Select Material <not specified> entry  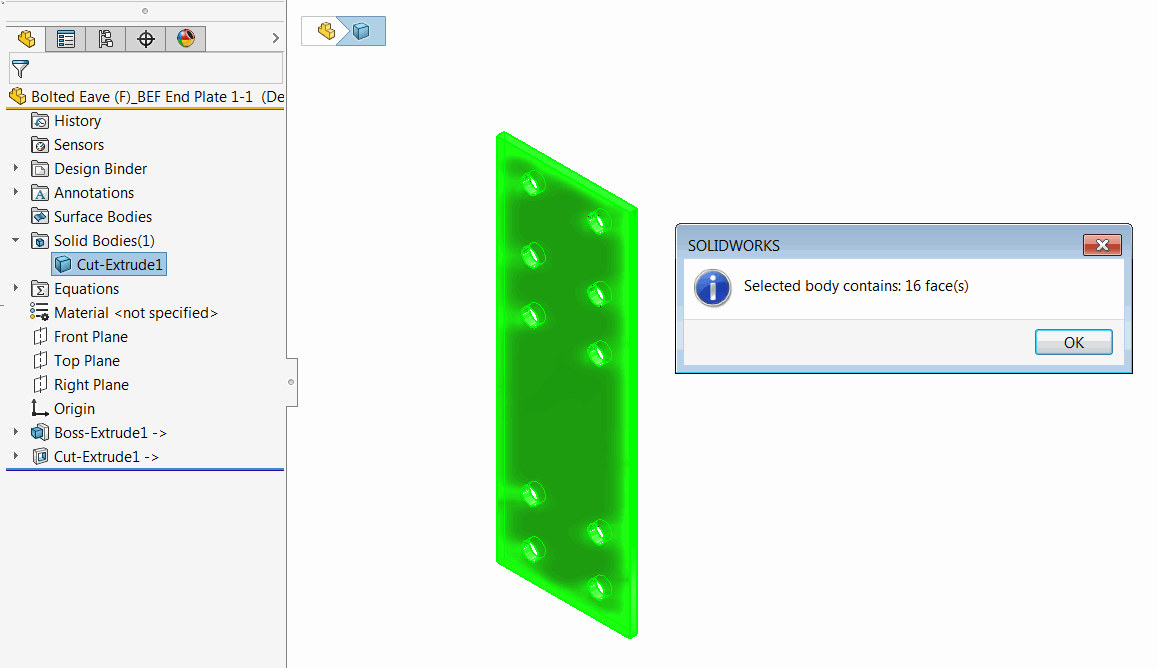[135, 313]
